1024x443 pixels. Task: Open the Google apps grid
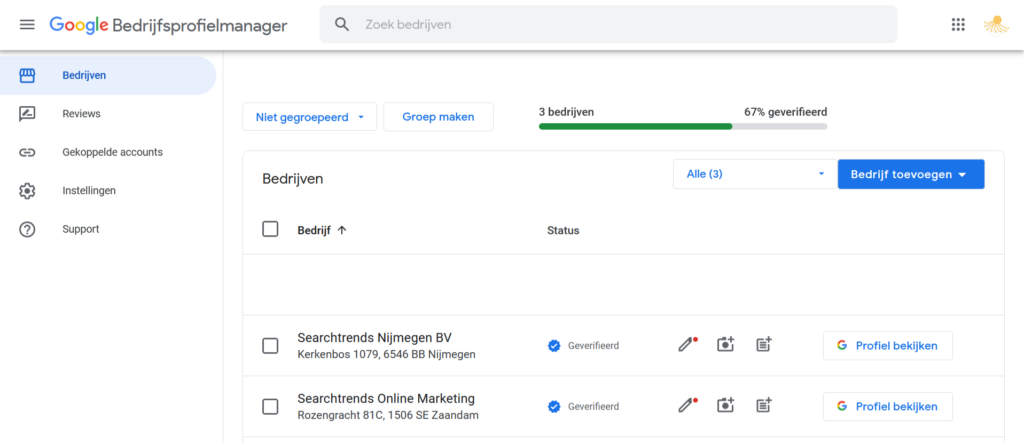click(x=958, y=24)
